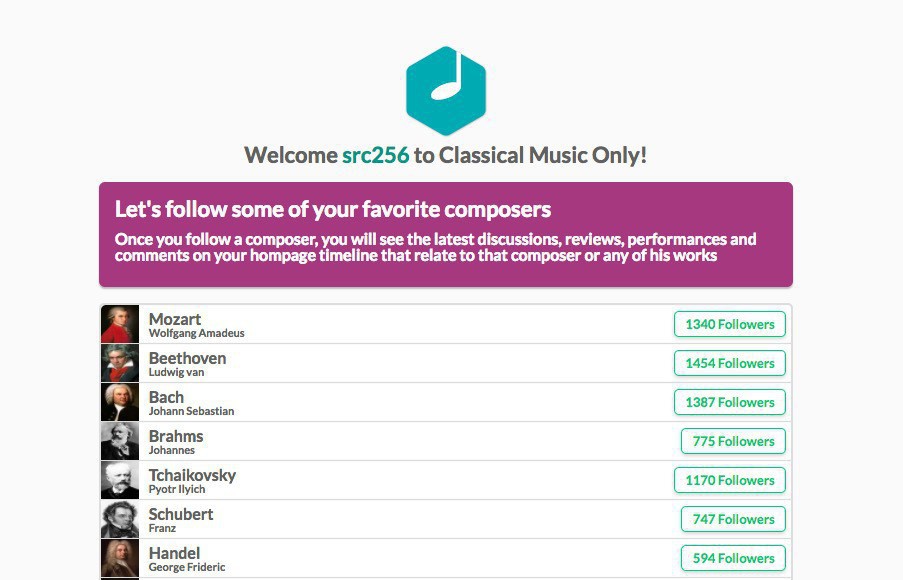Open the Beethoven composer name link
The width and height of the screenshot is (903, 580).
click(x=187, y=358)
